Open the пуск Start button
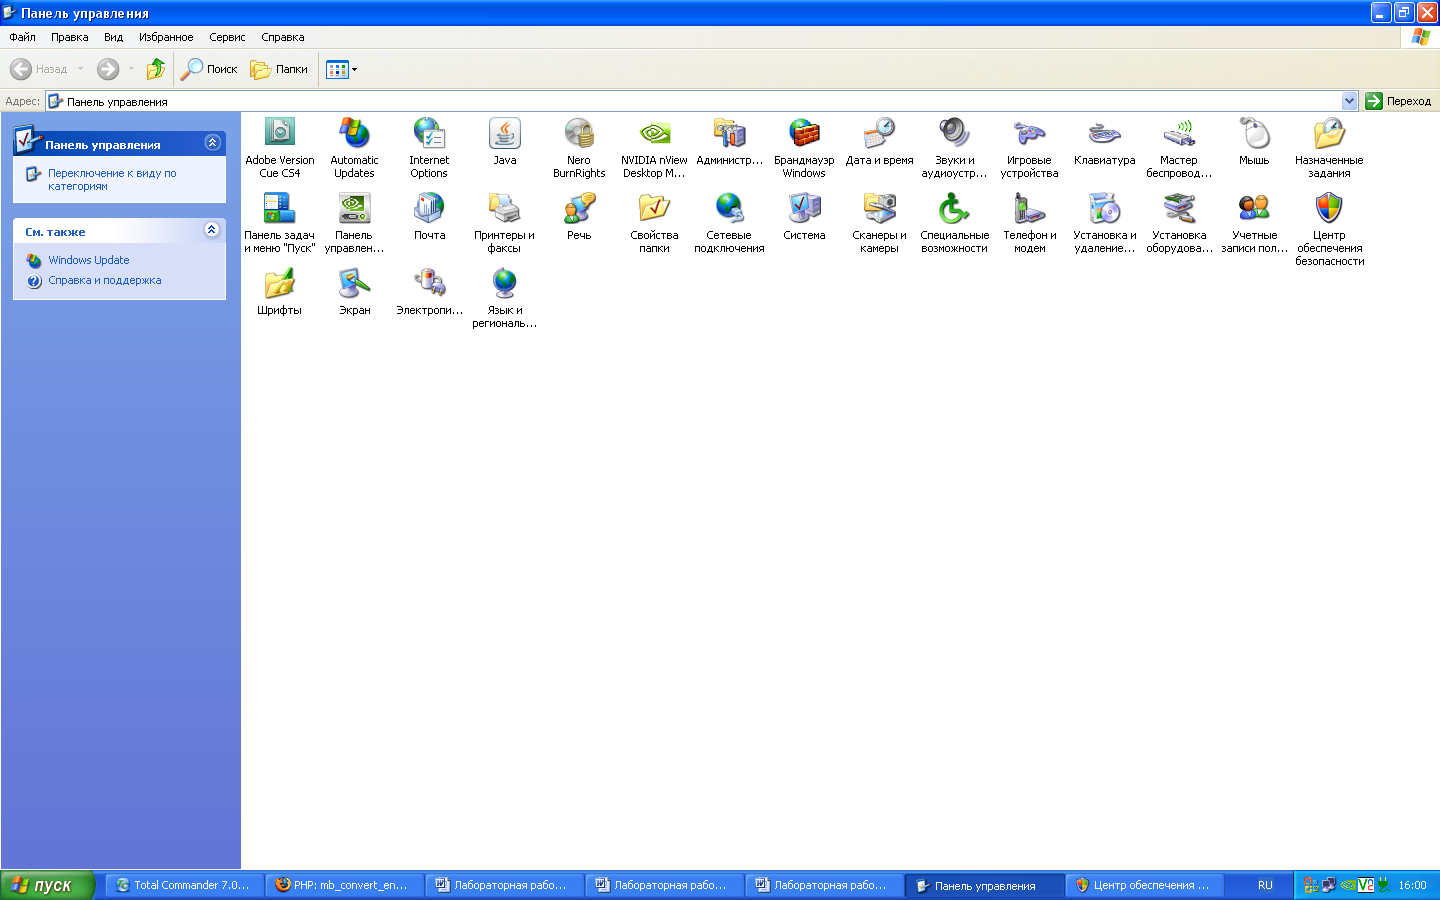Image resolution: width=1440 pixels, height=900 pixels. (47, 885)
